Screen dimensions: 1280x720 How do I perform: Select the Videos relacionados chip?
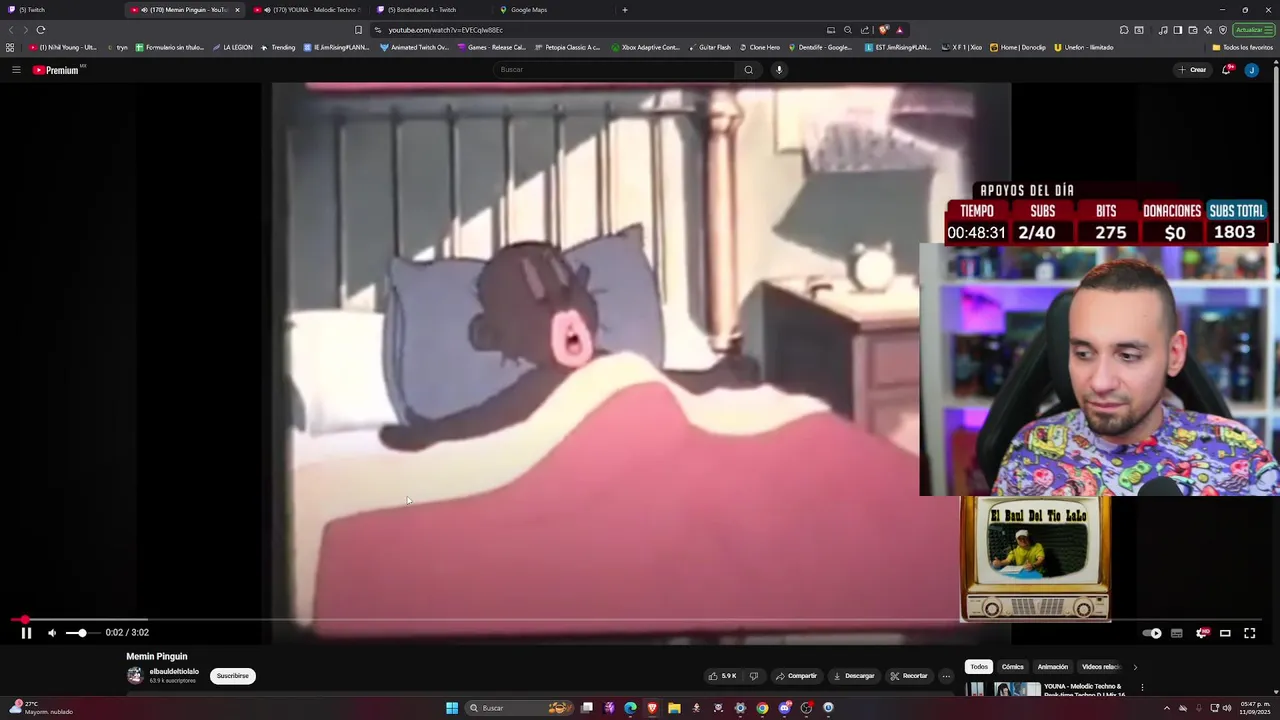(x=1100, y=667)
